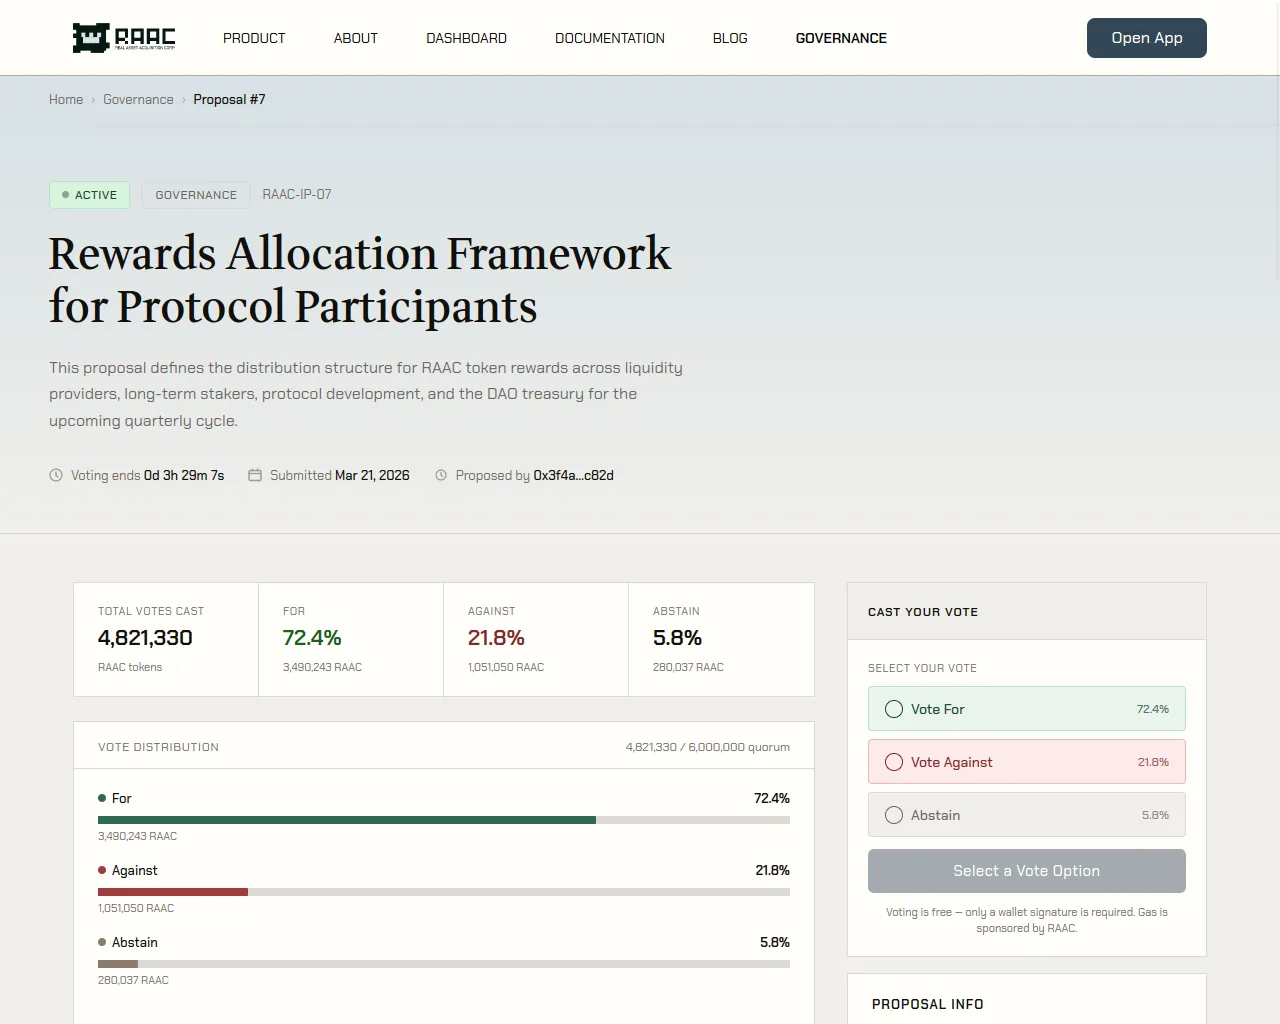
Task: Click the clock icon beside Voting ends
Action: point(56,475)
